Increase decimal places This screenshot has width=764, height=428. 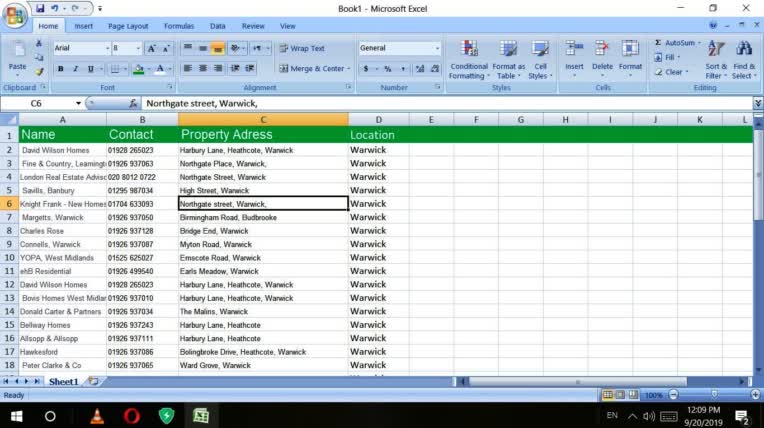420,69
